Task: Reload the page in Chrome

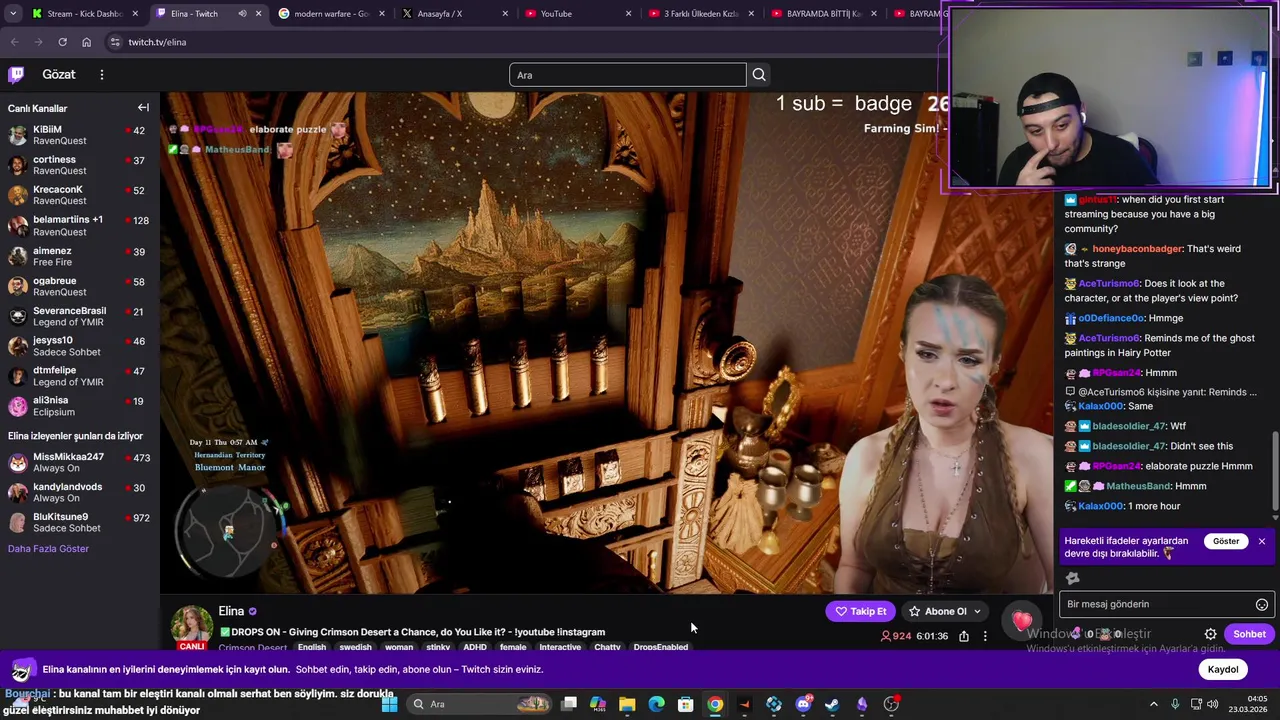Action: [x=62, y=42]
